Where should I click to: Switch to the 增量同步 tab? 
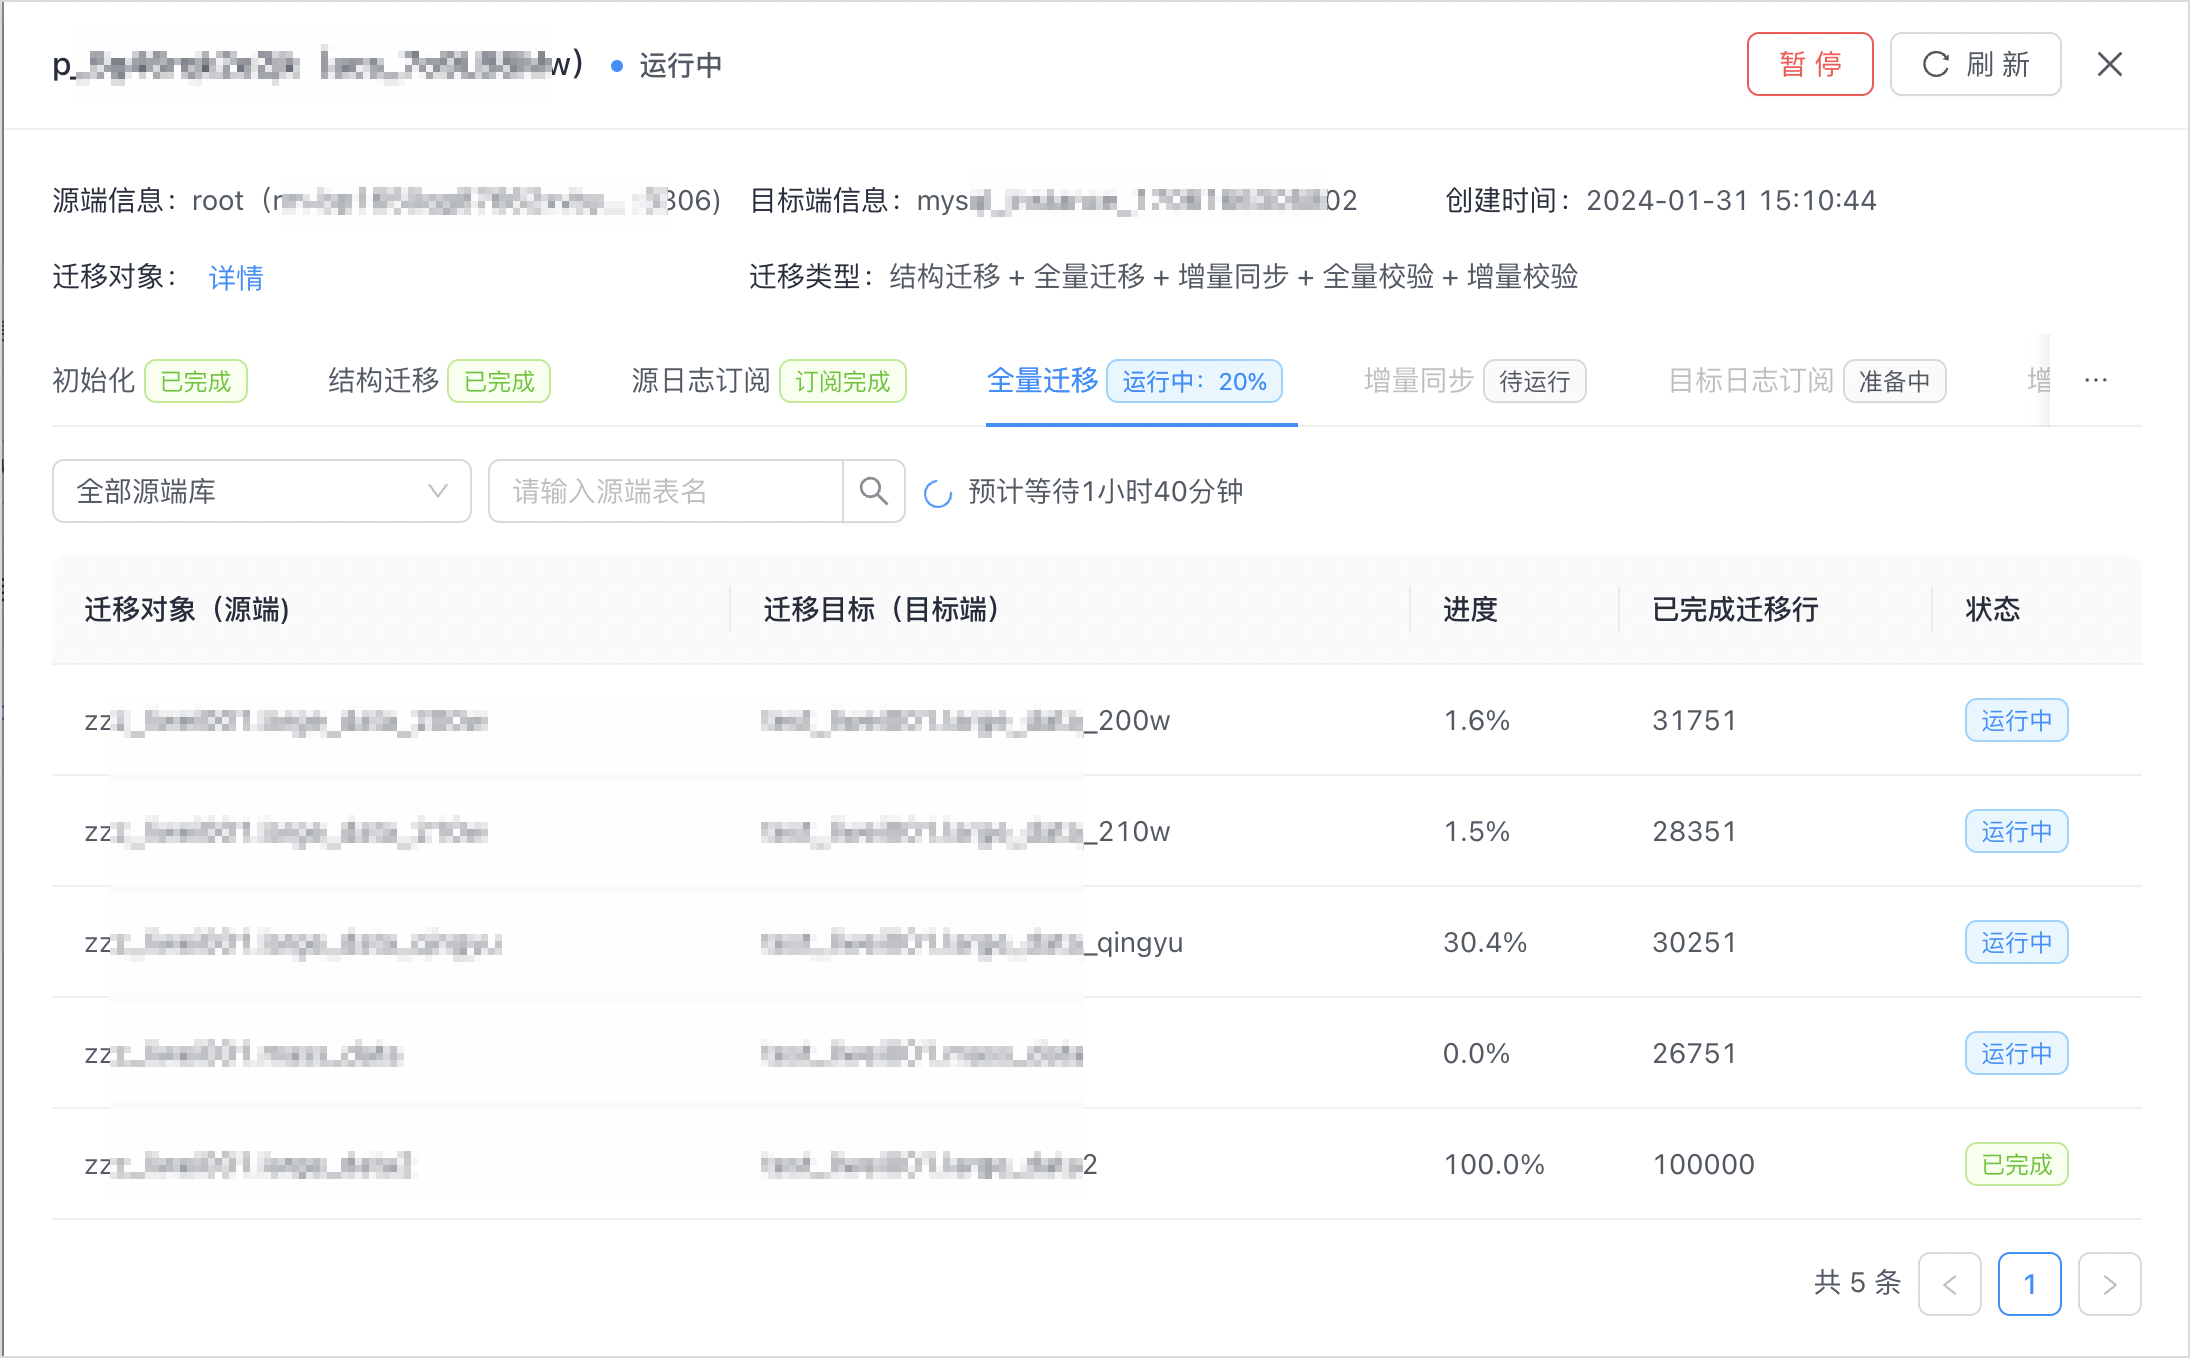click(1418, 380)
